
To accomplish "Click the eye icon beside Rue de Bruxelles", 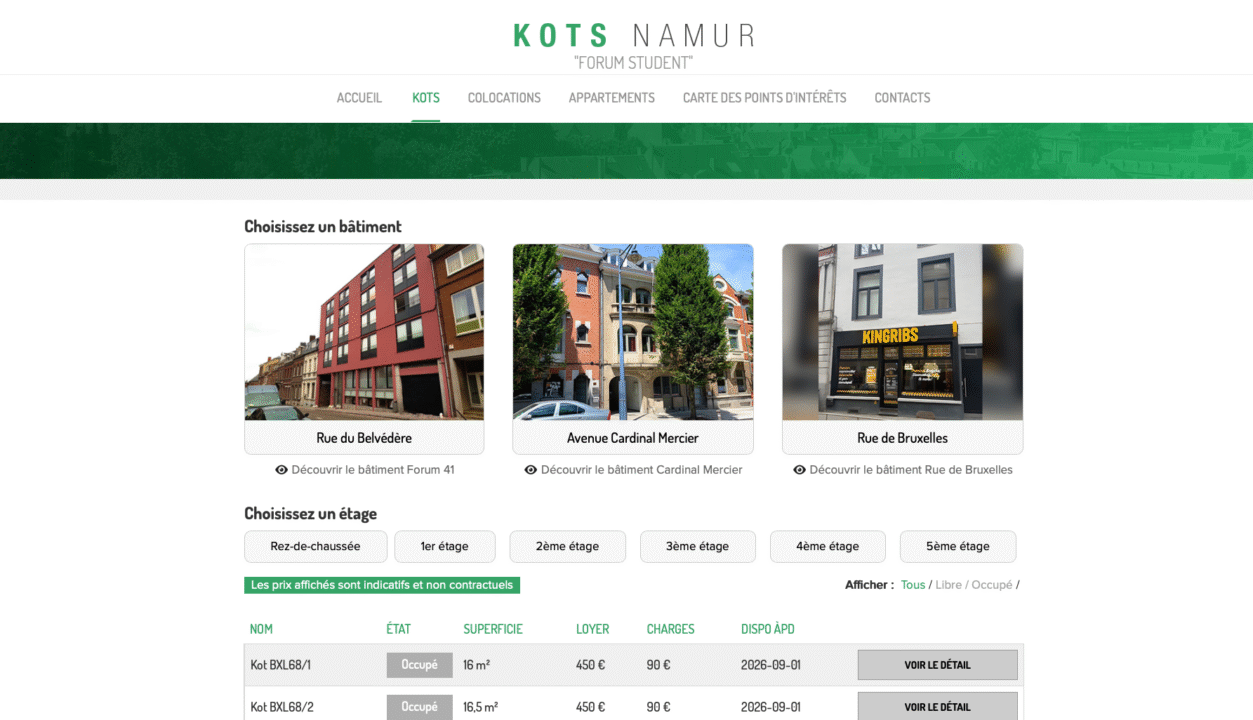I will (x=799, y=470).
